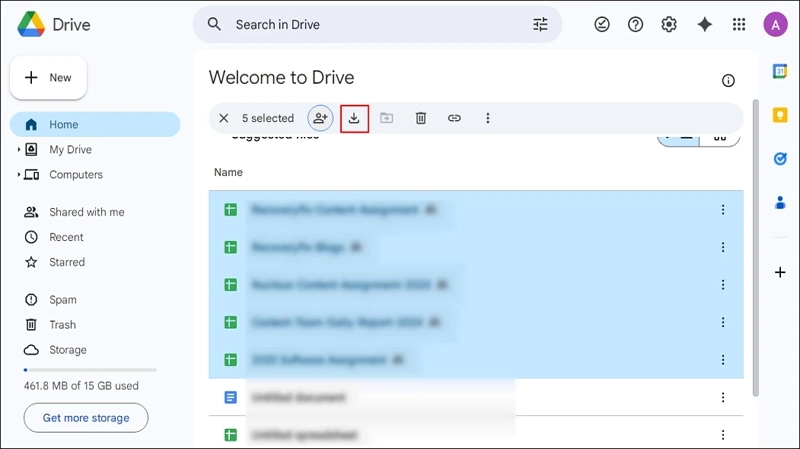Image resolution: width=800 pixels, height=449 pixels.
Task: Open more options for the document row
Action: pos(723,397)
